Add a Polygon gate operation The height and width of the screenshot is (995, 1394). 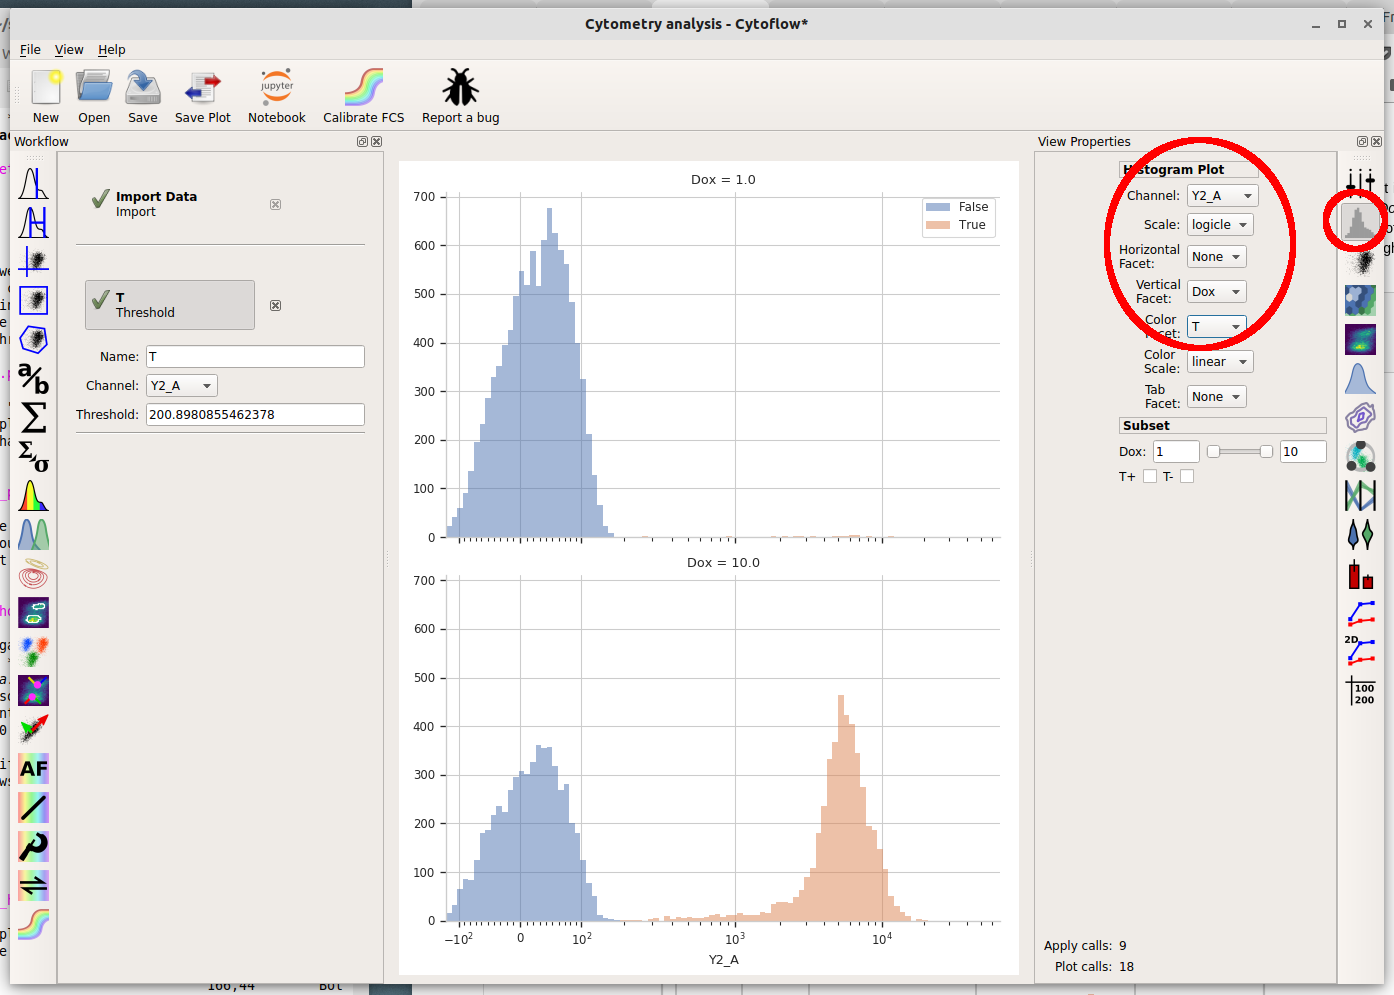coord(33,339)
